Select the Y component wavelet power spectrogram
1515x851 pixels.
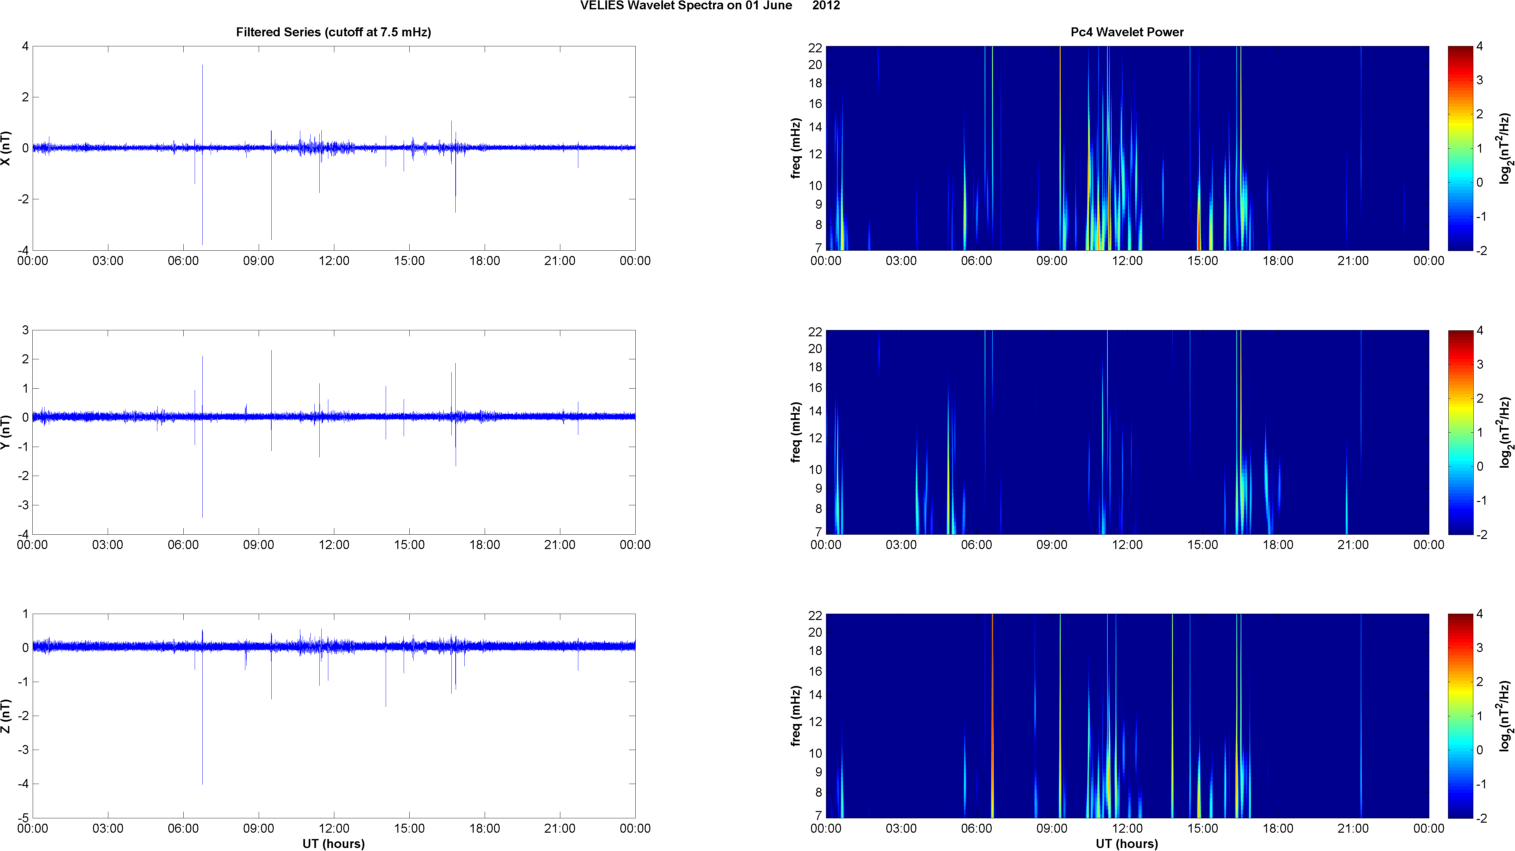pyautogui.click(x=1126, y=432)
